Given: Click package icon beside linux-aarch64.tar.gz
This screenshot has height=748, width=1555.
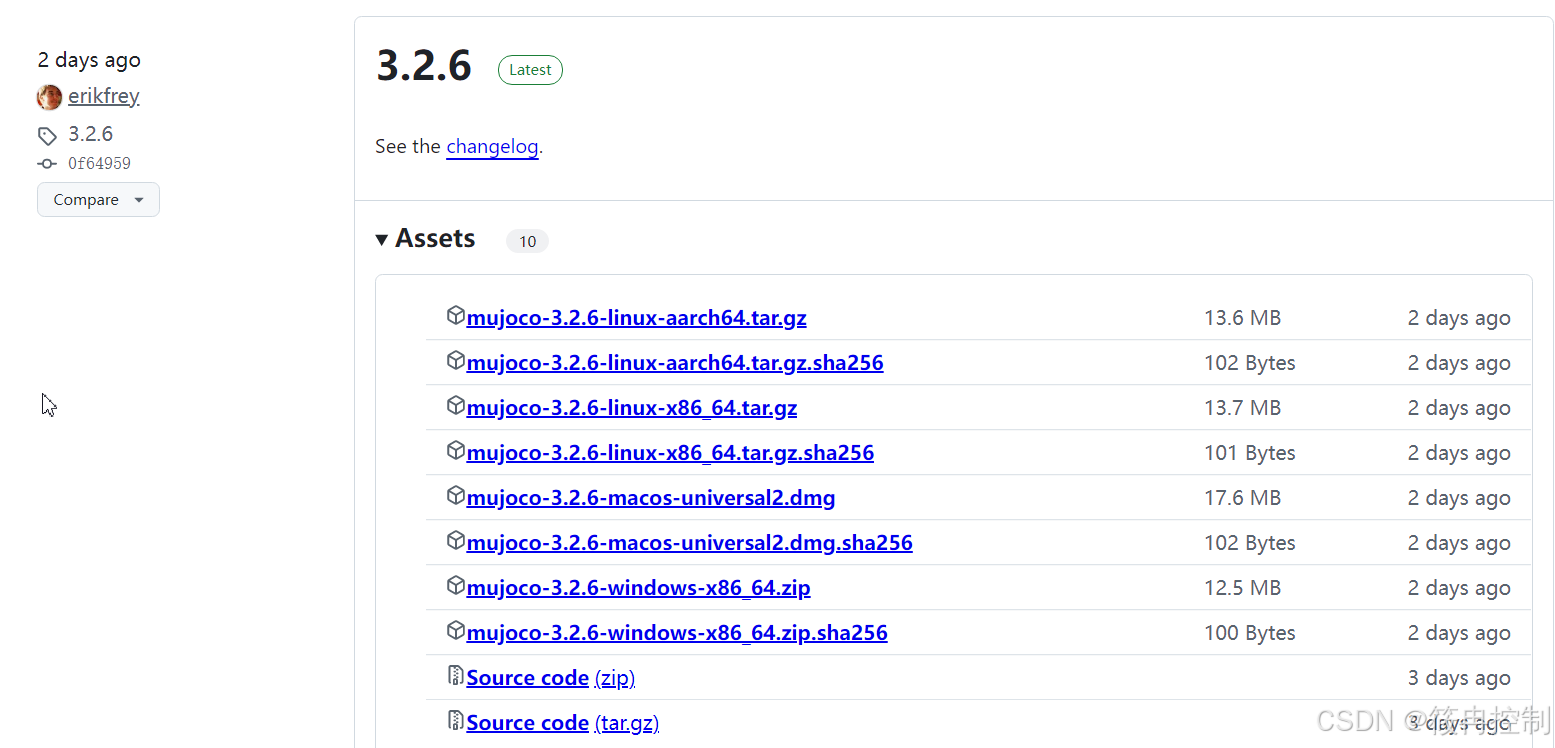Looking at the screenshot, I should pyautogui.click(x=455, y=316).
